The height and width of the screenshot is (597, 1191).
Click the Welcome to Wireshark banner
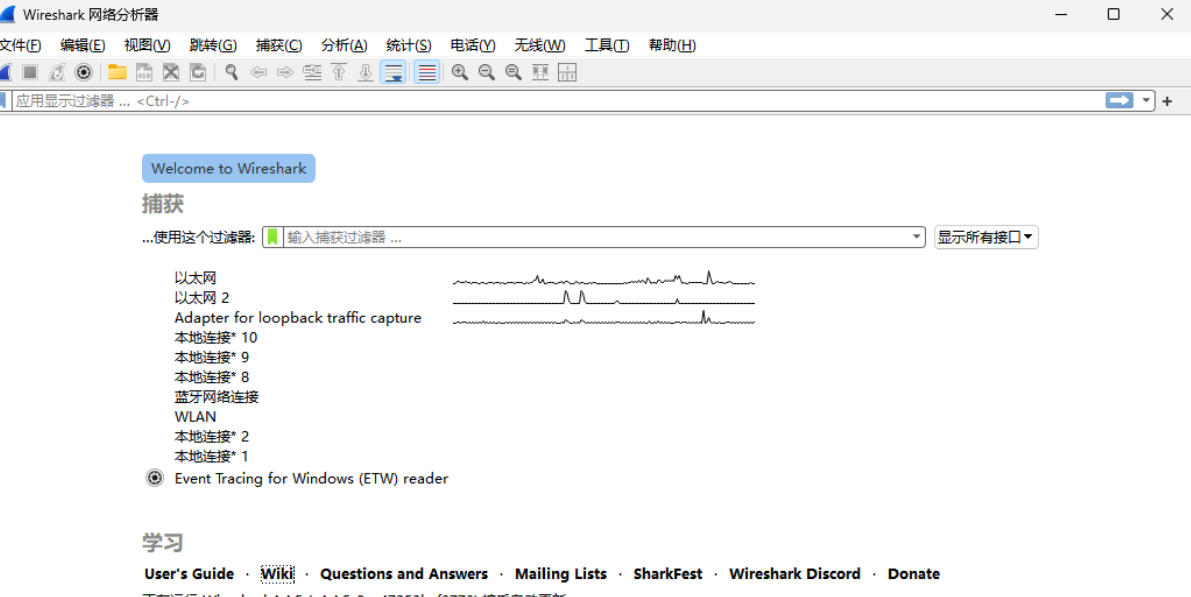coord(229,169)
